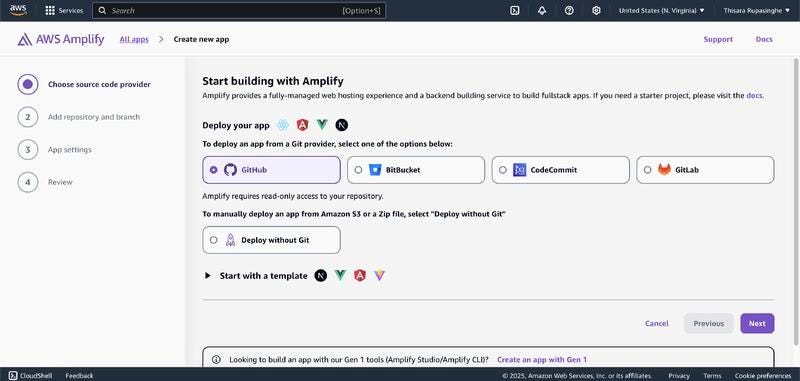Image resolution: width=800 pixels, height=381 pixels.
Task: Go to step 4 Review
Action: click(x=45, y=182)
